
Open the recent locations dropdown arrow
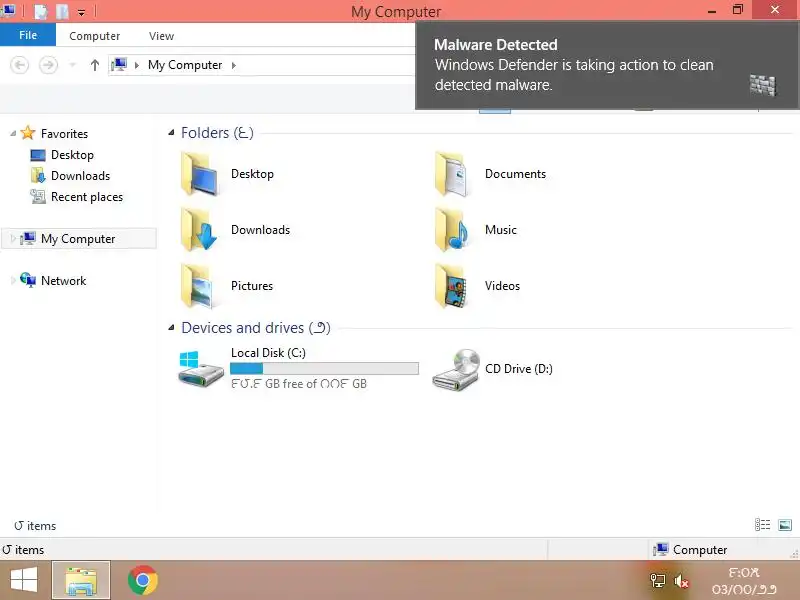point(72,65)
